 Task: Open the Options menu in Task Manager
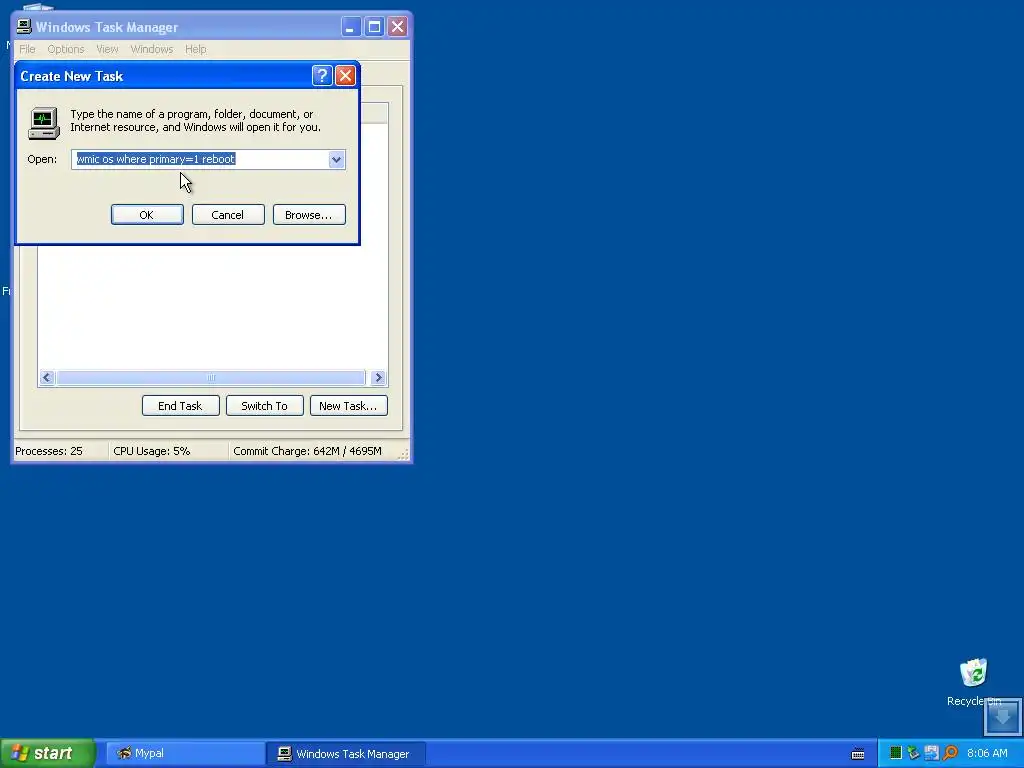point(66,49)
